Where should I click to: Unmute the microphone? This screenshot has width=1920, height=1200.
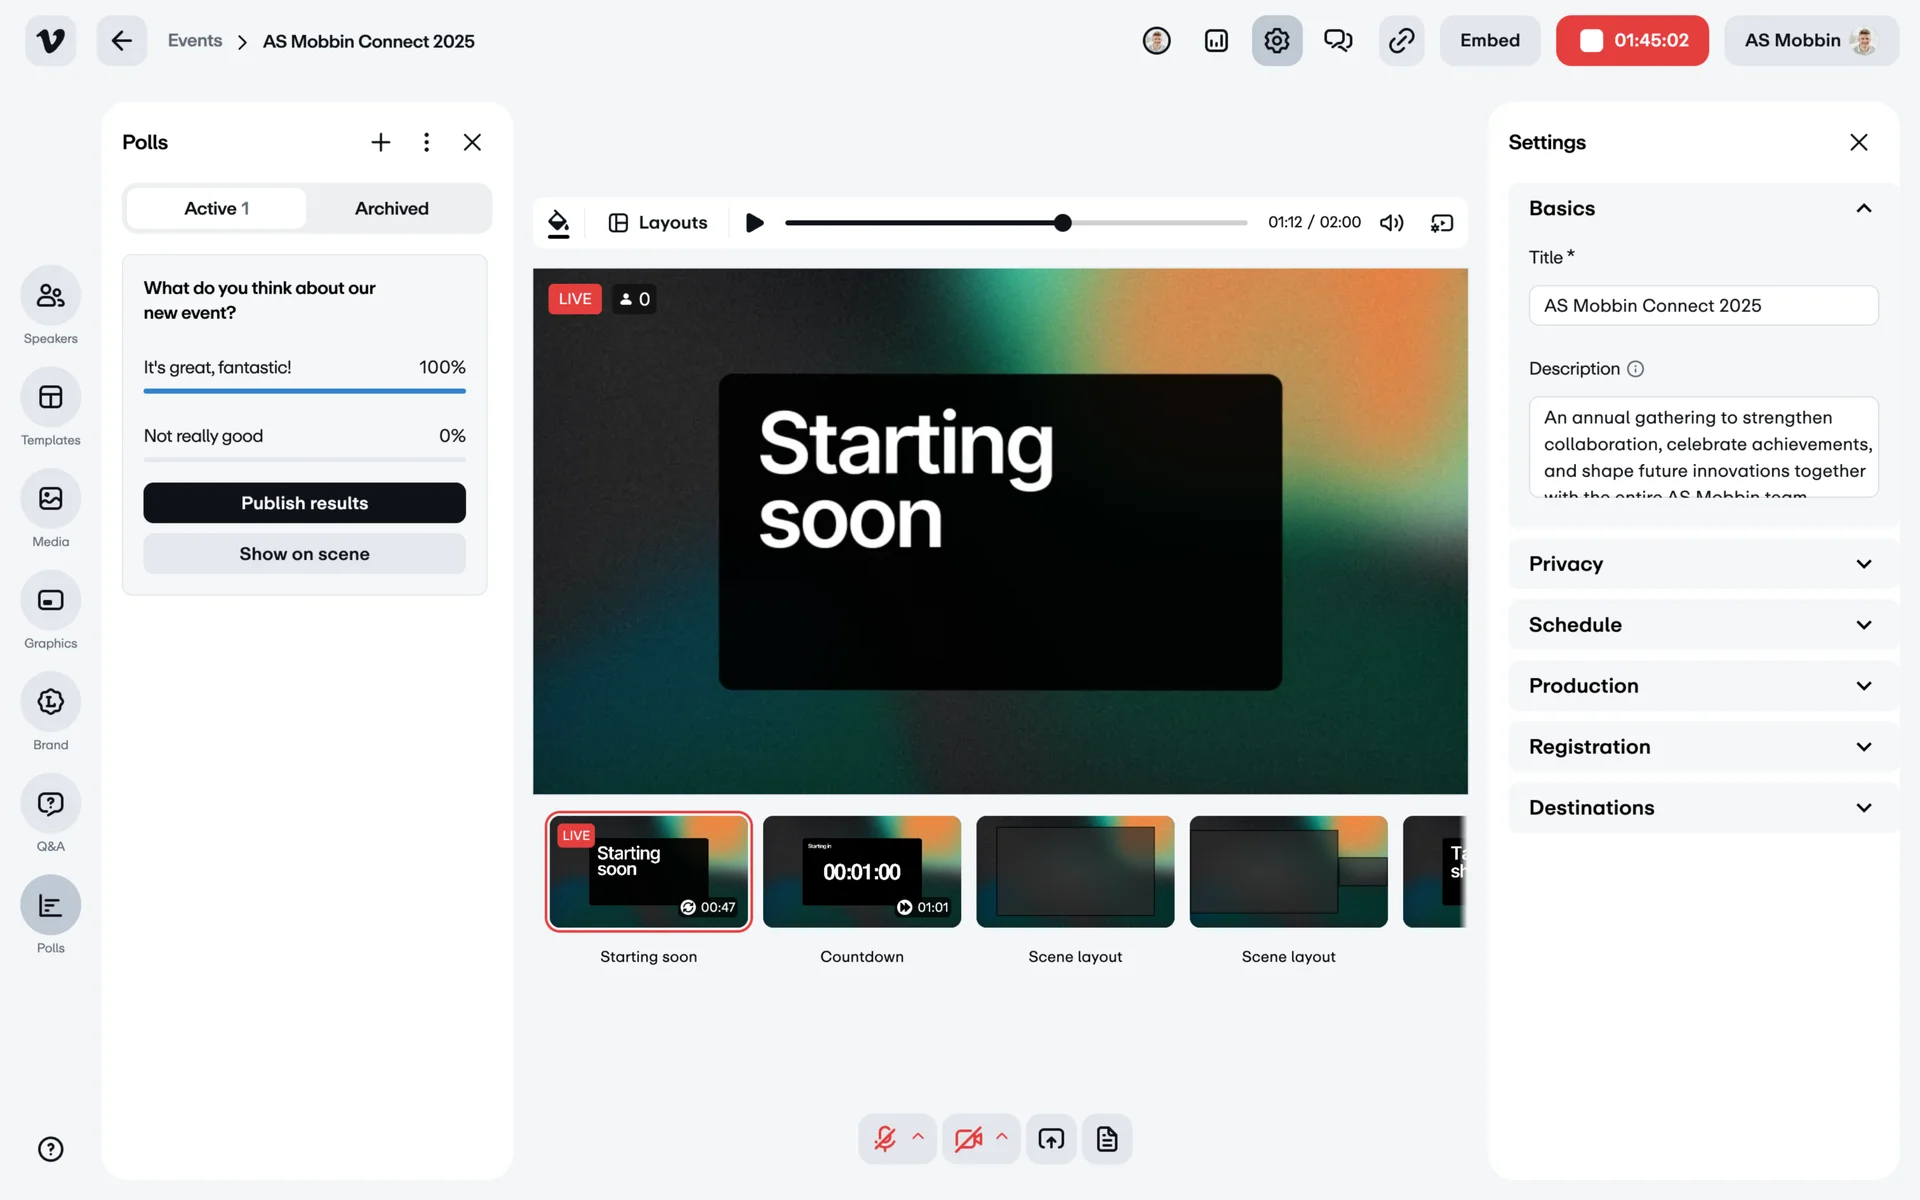click(x=885, y=1139)
